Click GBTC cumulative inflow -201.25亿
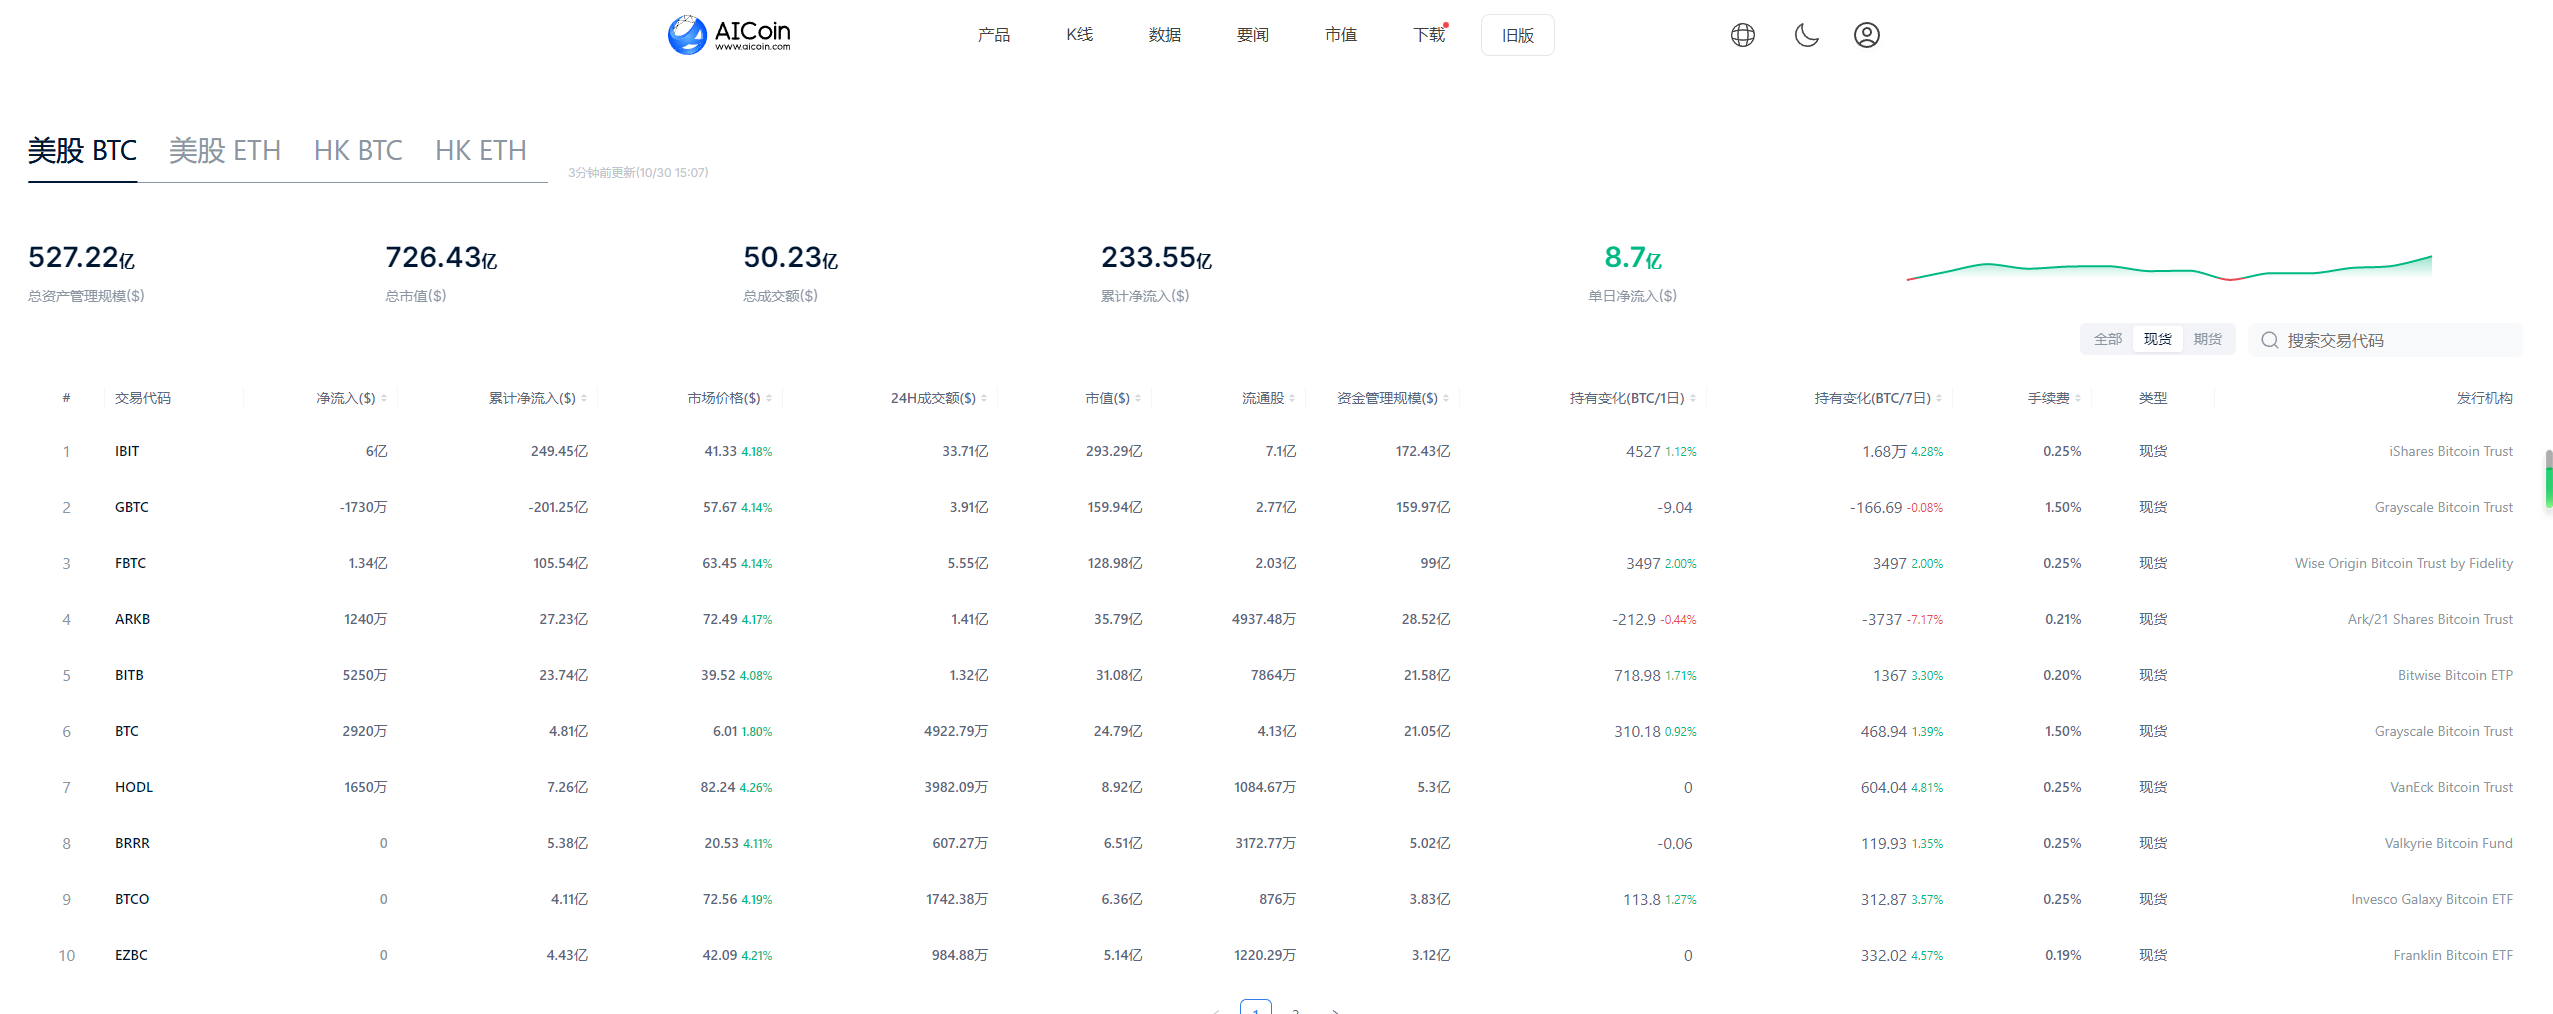Viewport: 2553px width, 1014px height. [558, 507]
